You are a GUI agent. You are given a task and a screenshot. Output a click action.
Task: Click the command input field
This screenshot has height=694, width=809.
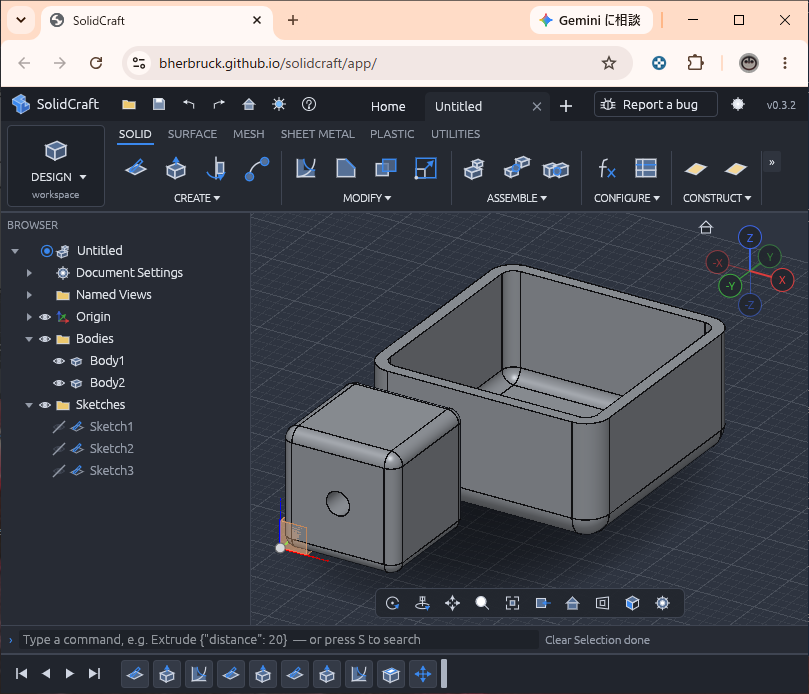coord(279,640)
